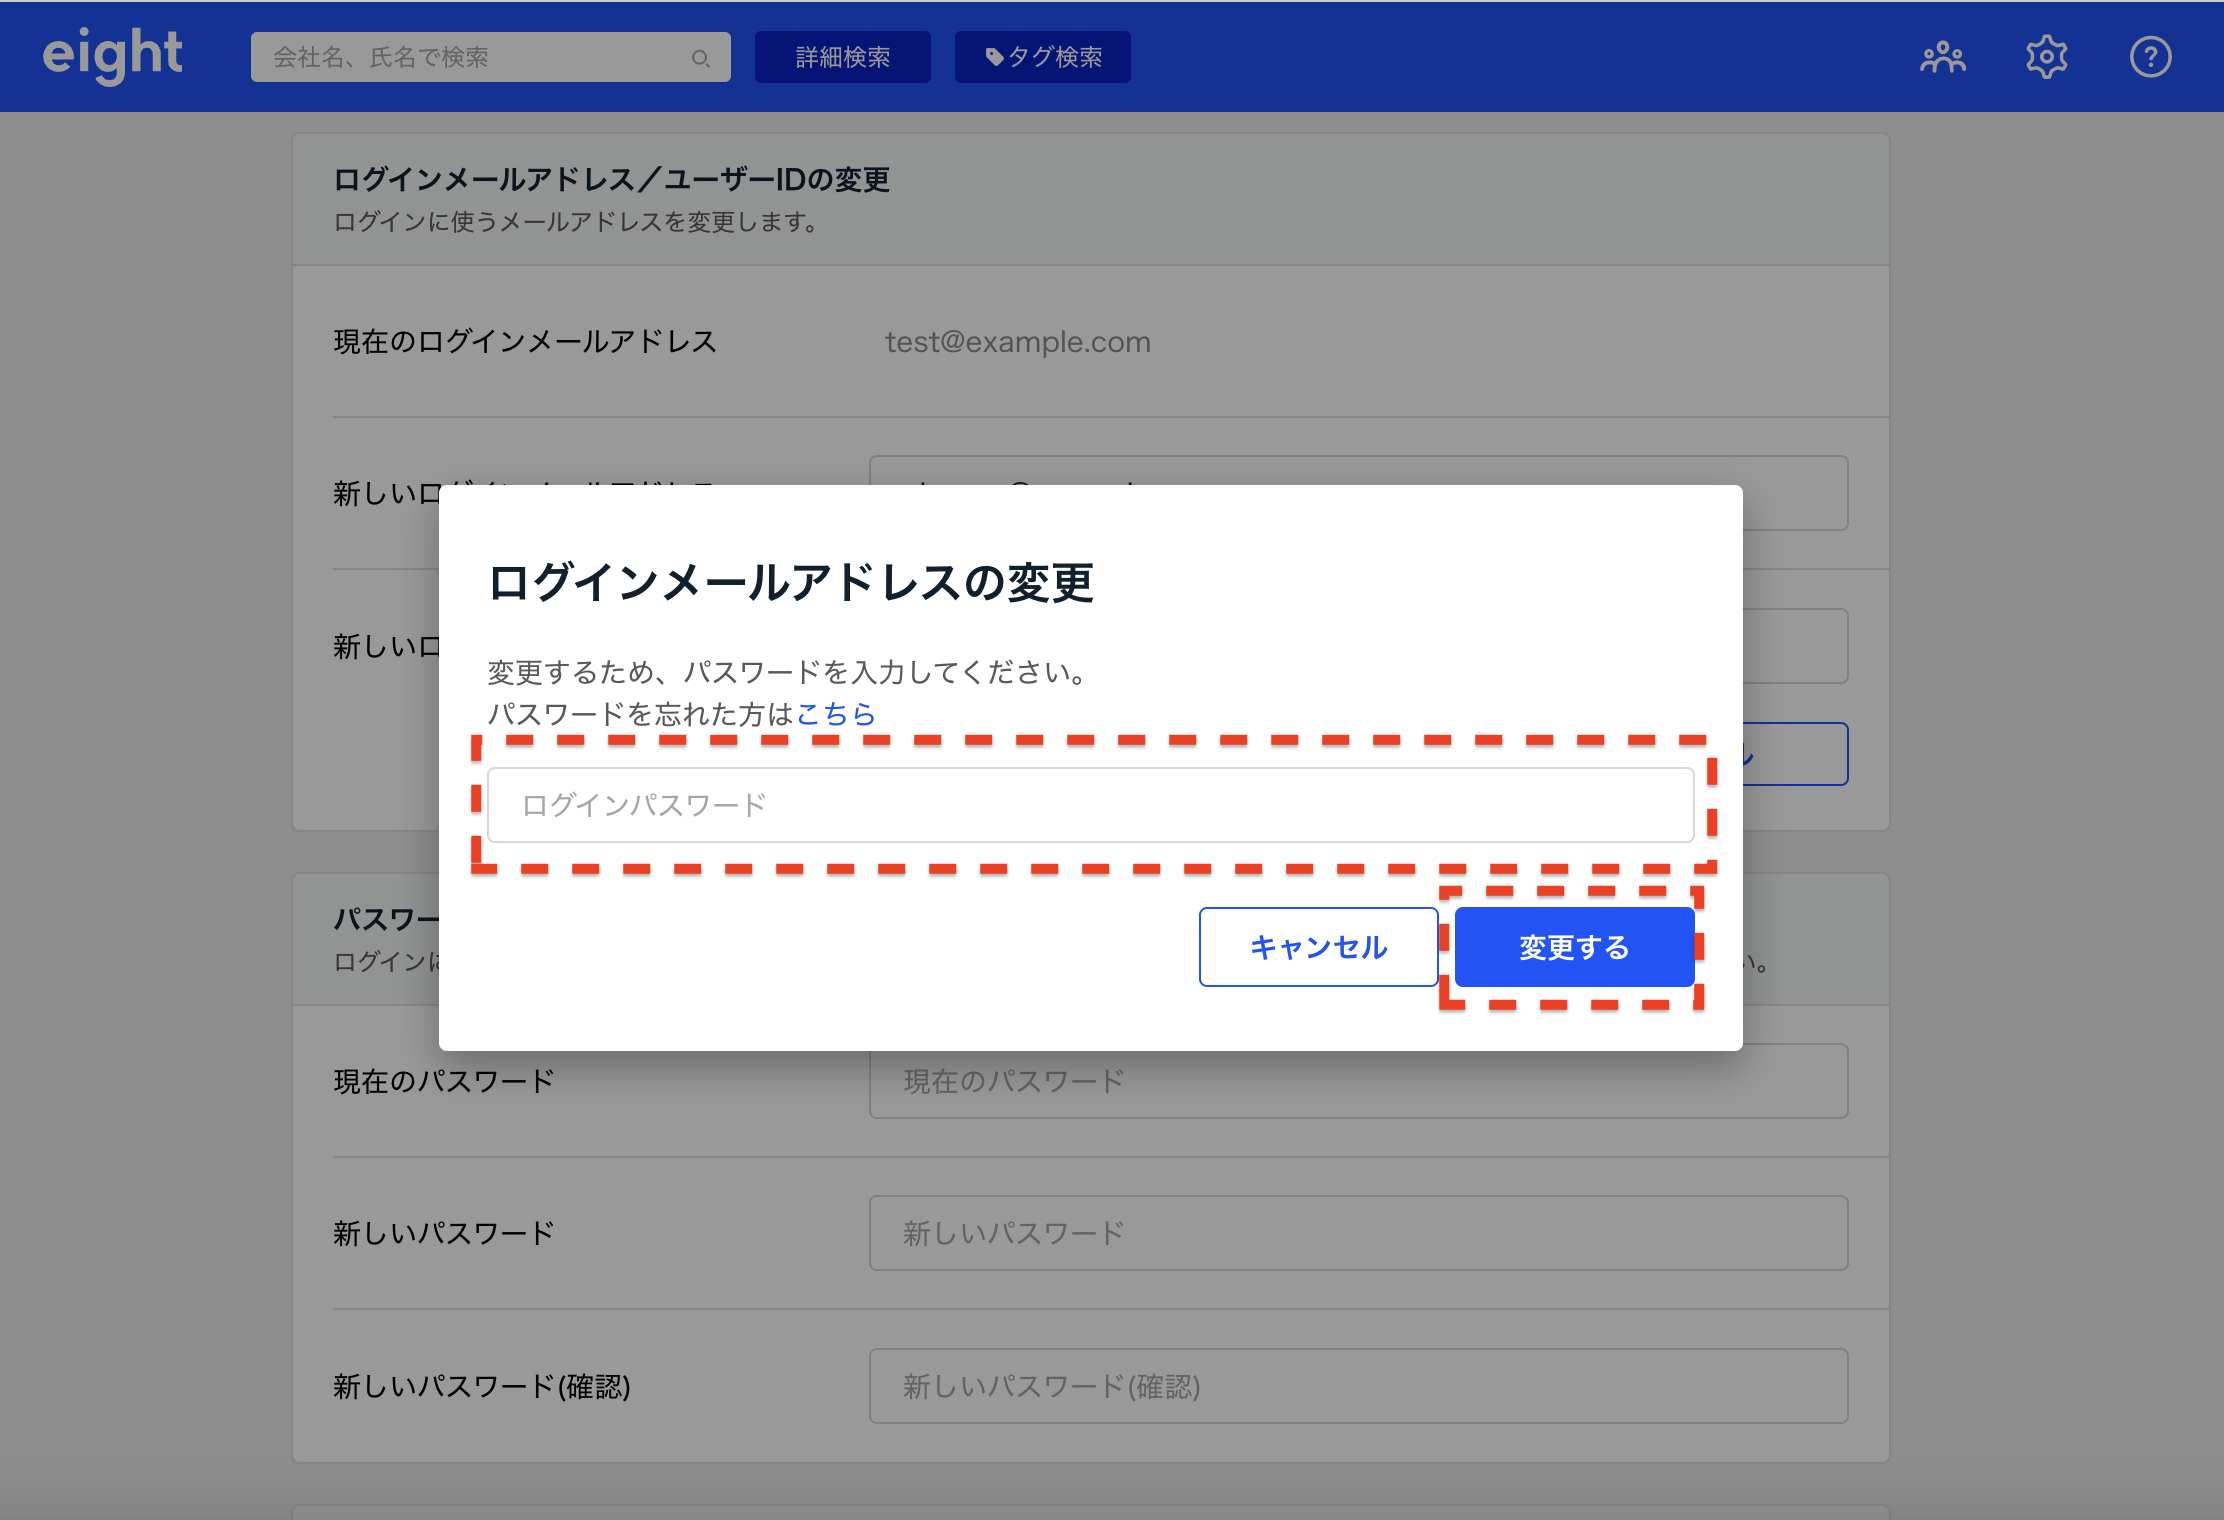This screenshot has height=1520, width=2224.
Task: Click the タグ検索 button
Action: [1042, 57]
